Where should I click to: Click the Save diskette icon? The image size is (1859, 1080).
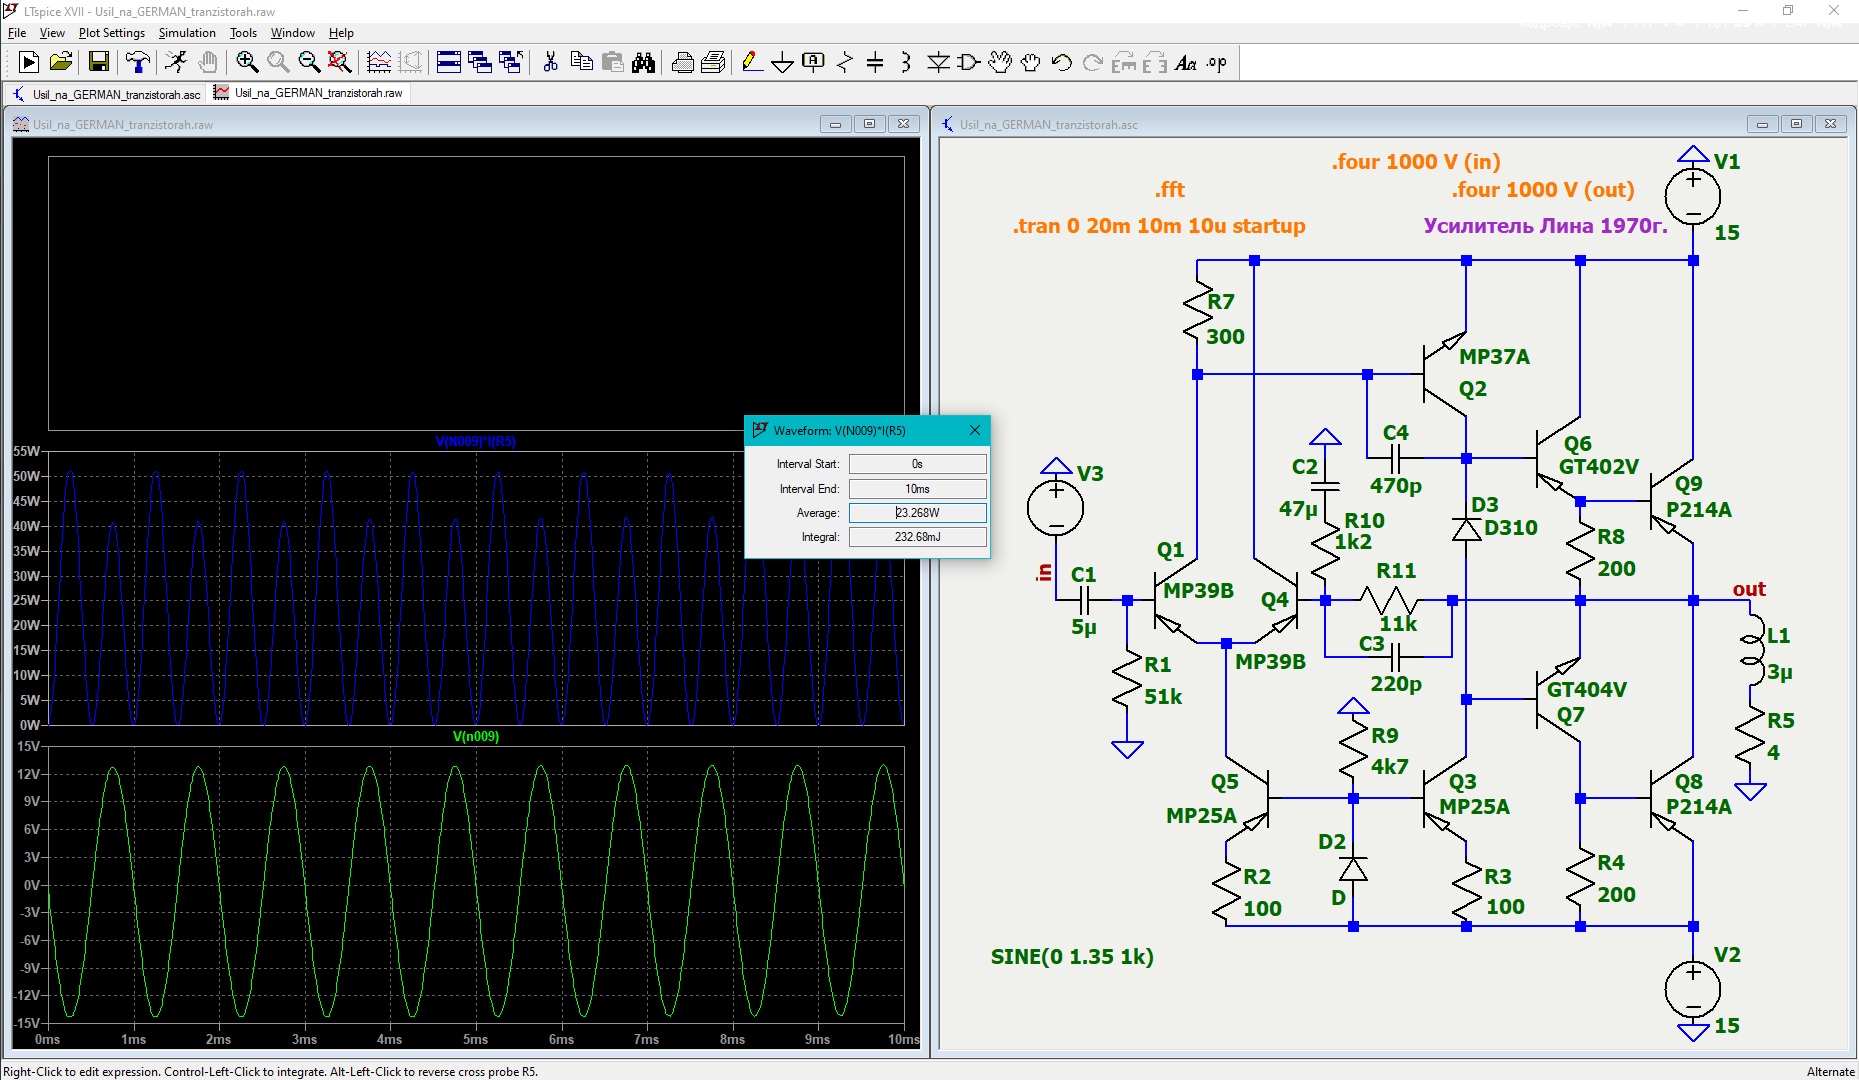pos(98,63)
